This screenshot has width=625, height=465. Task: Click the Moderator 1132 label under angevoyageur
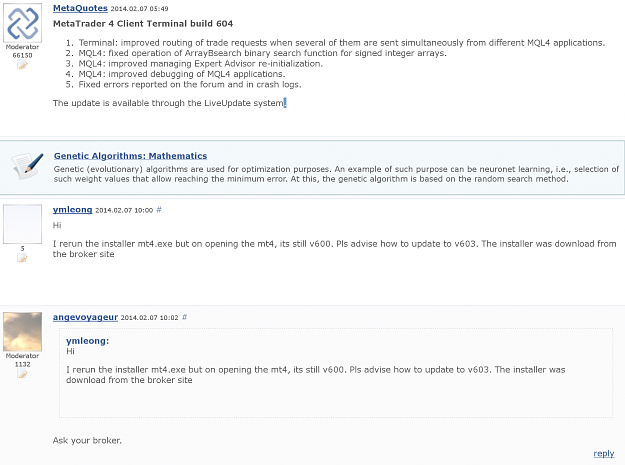(x=22, y=360)
